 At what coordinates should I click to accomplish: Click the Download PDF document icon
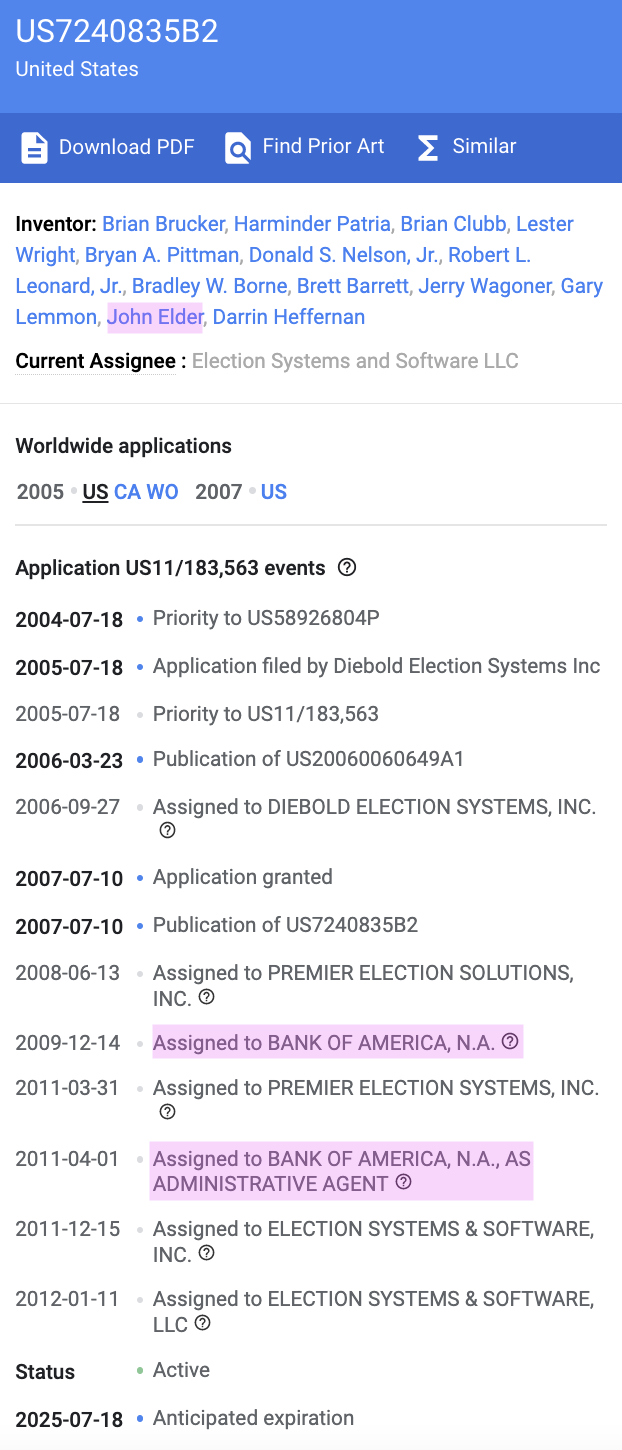(35, 148)
